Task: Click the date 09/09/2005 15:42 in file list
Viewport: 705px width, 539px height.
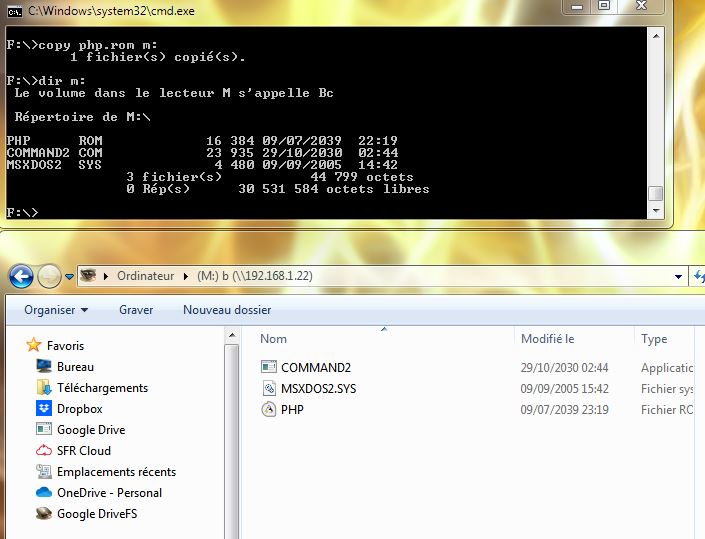Action: tap(564, 389)
